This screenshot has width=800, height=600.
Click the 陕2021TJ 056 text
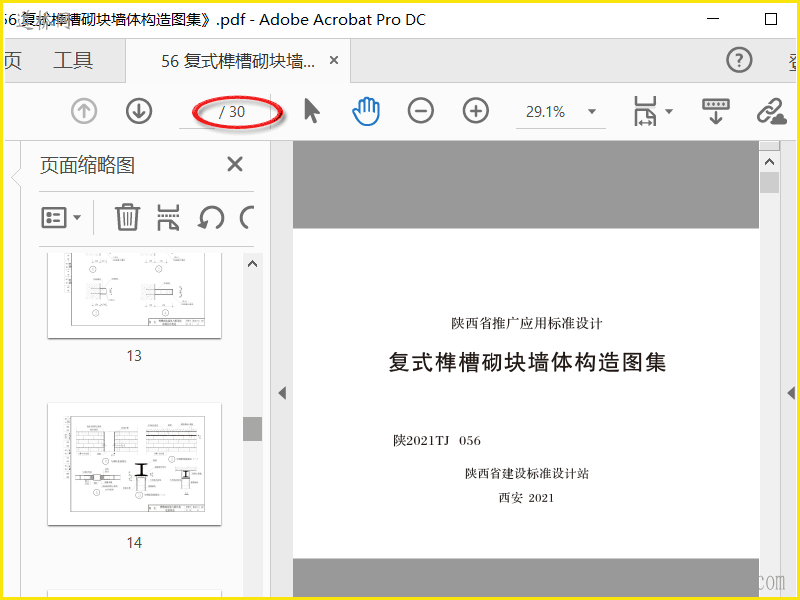point(437,440)
